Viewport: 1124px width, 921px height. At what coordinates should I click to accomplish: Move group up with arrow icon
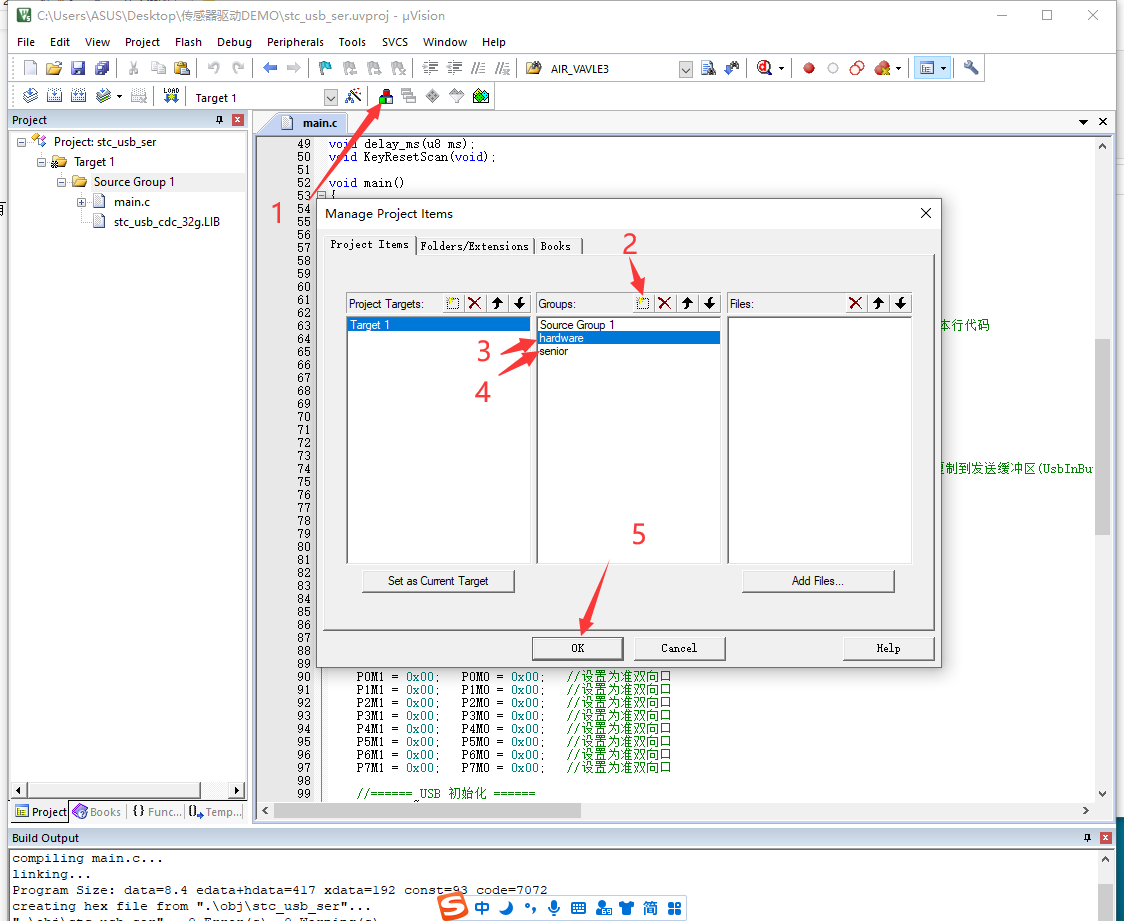click(x=687, y=303)
